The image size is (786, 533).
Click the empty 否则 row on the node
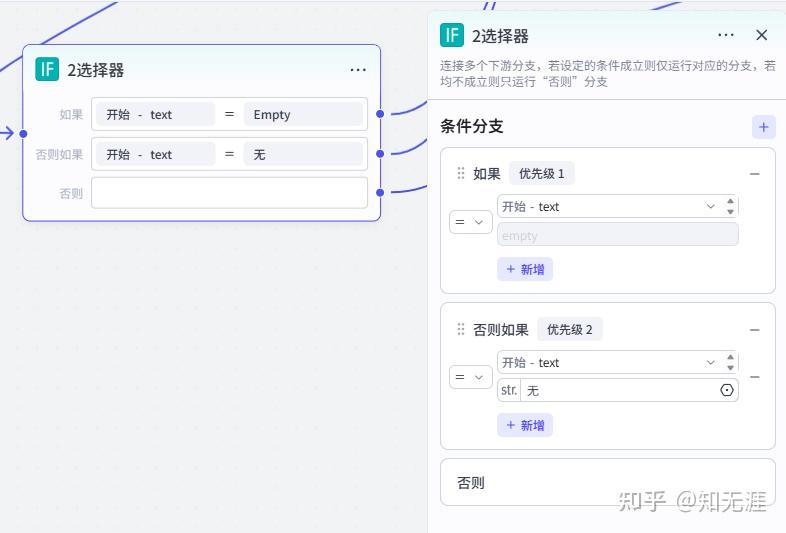click(x=230, y=193)
